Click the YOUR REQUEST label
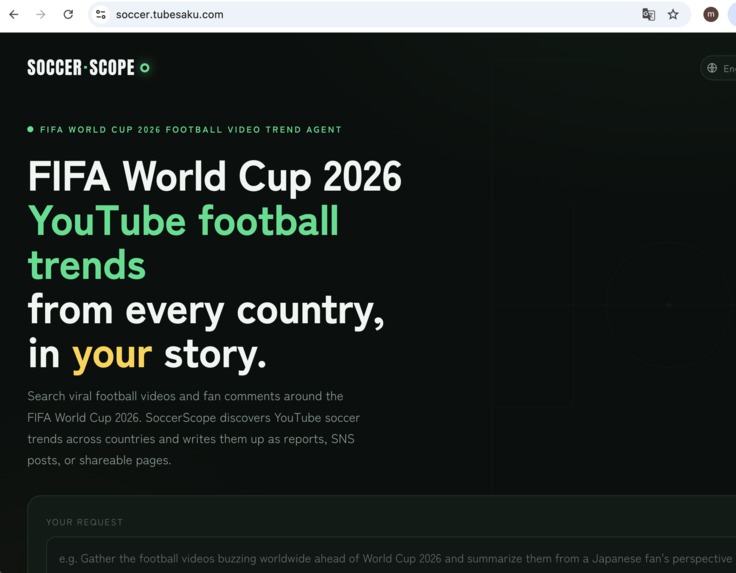 (x=84, y=522)
